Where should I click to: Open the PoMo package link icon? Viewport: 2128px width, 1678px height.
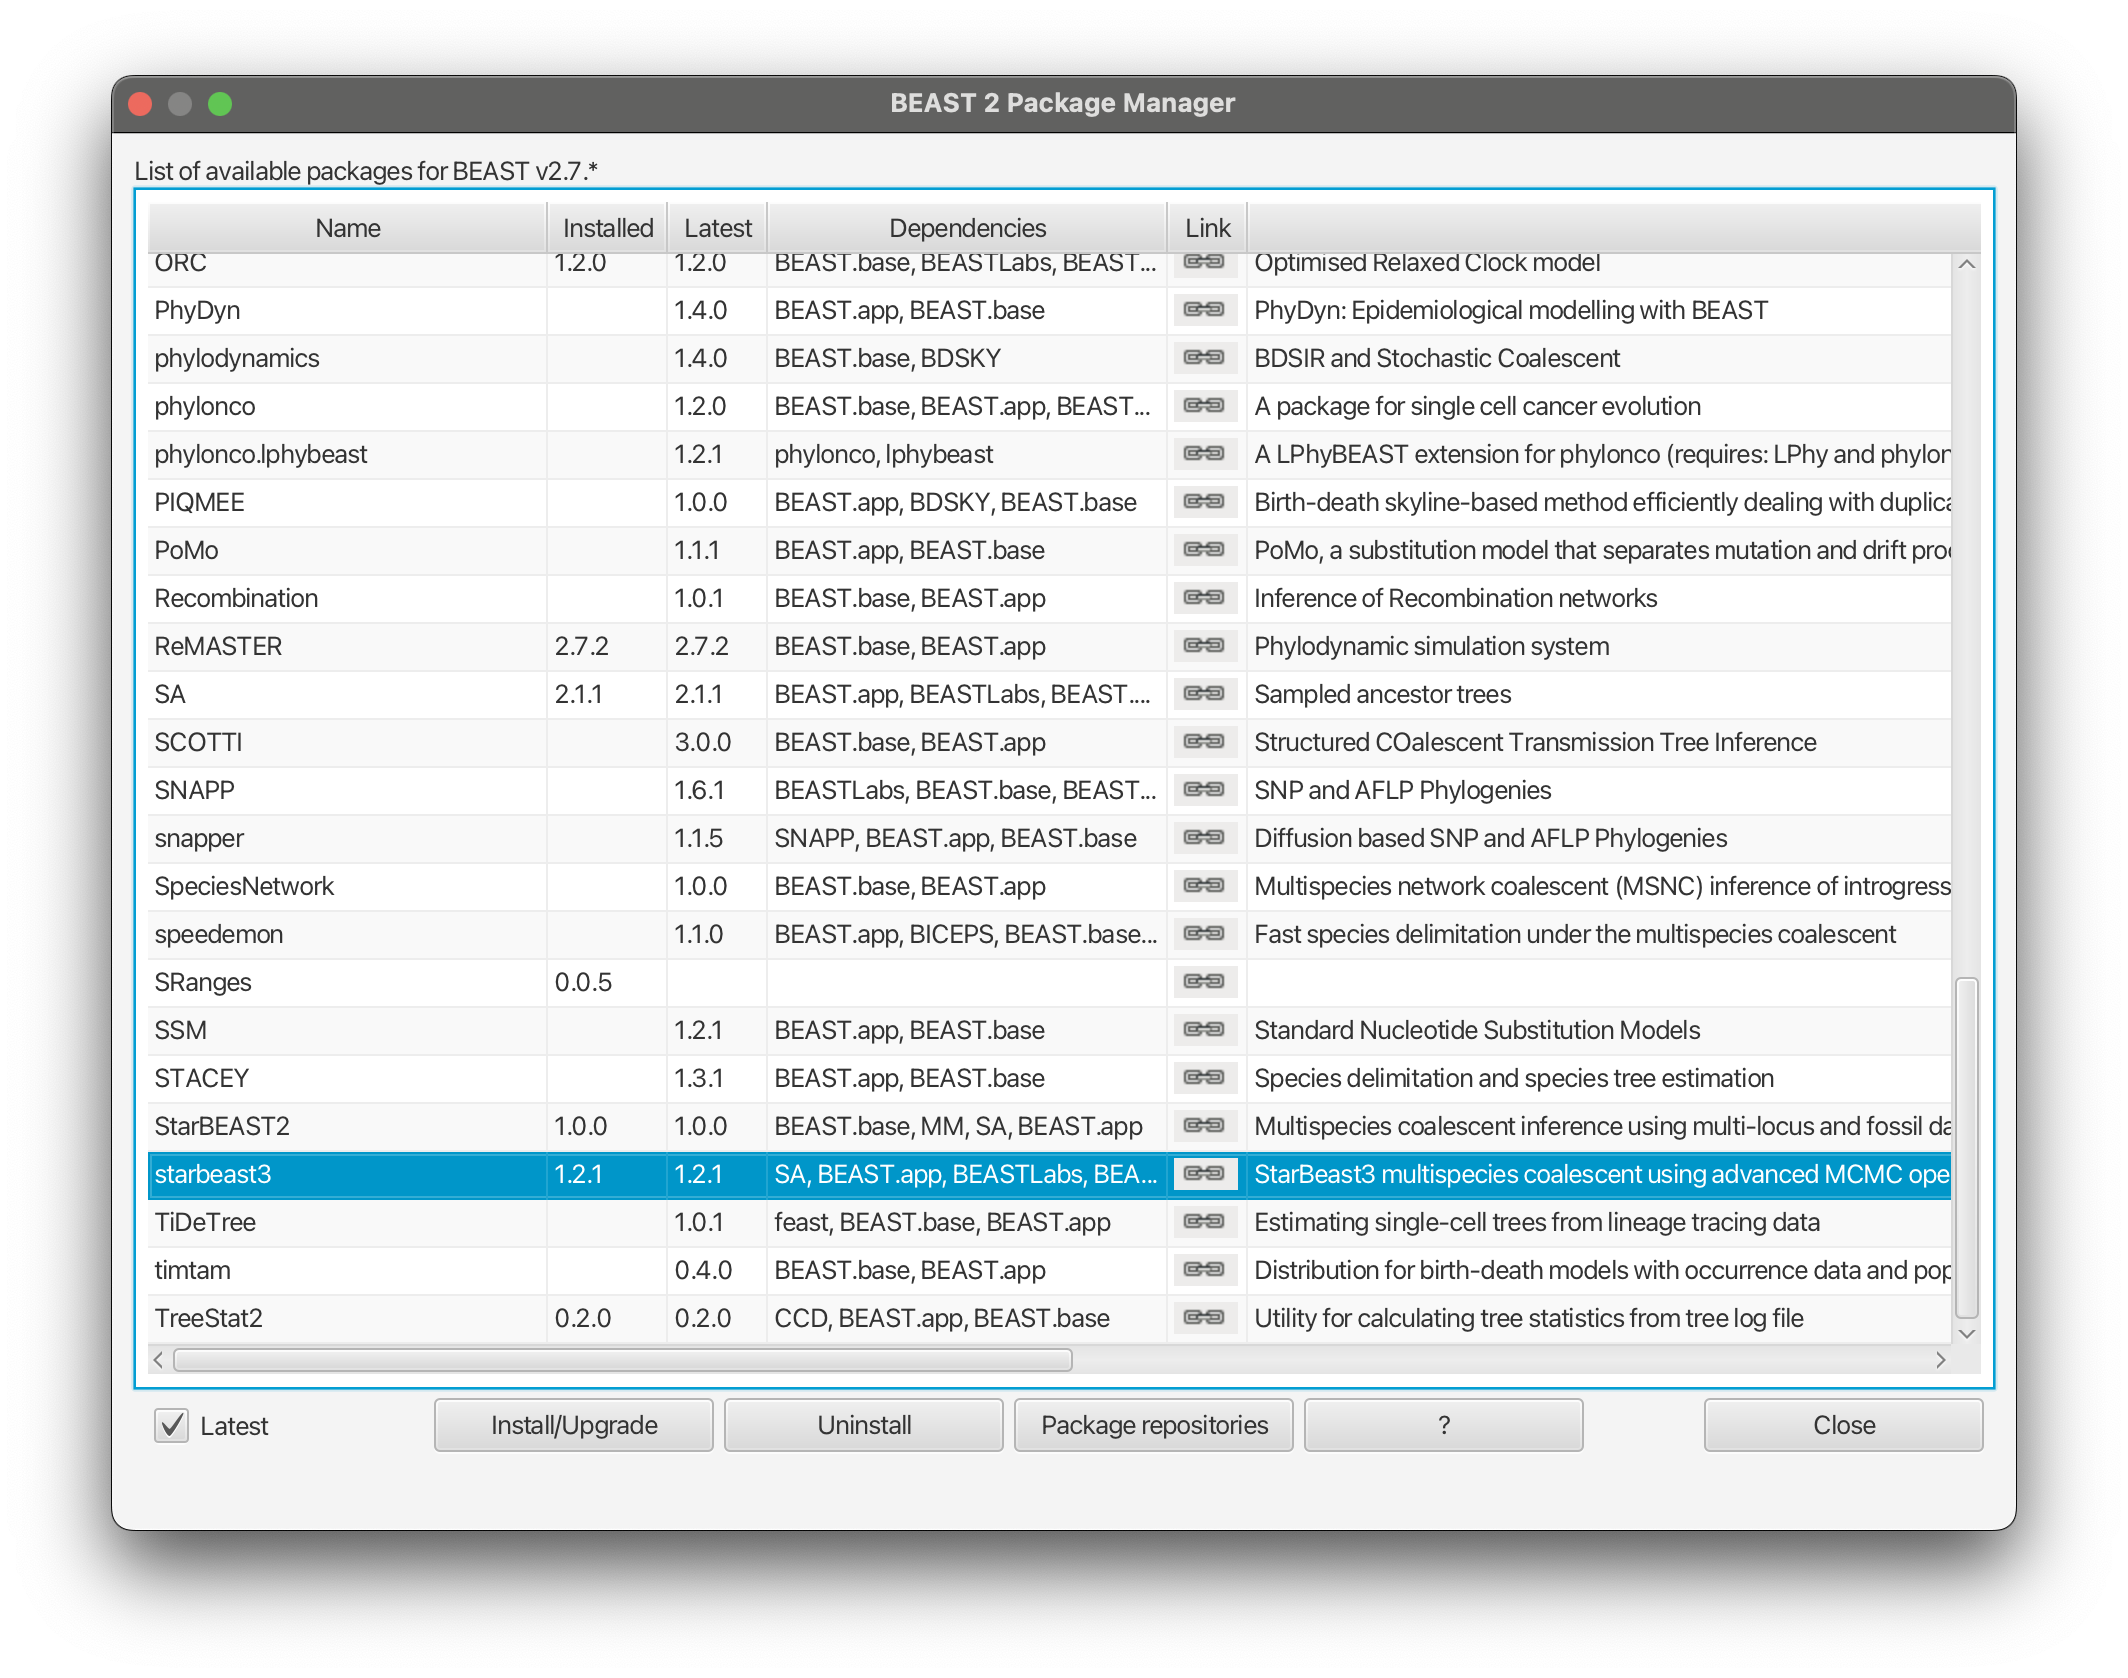[x=1204, y=550]
